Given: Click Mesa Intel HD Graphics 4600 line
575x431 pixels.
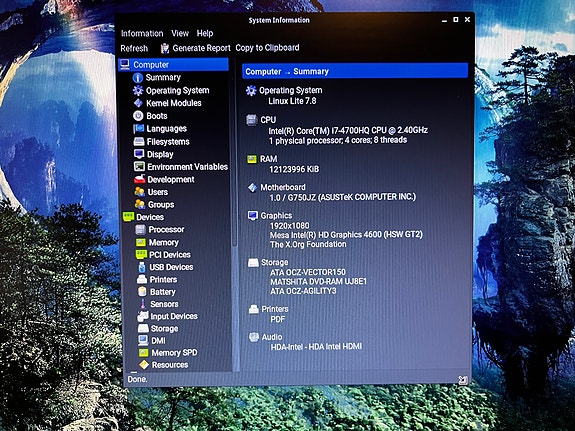Looking at the screenshot, I should coord(346,235).
